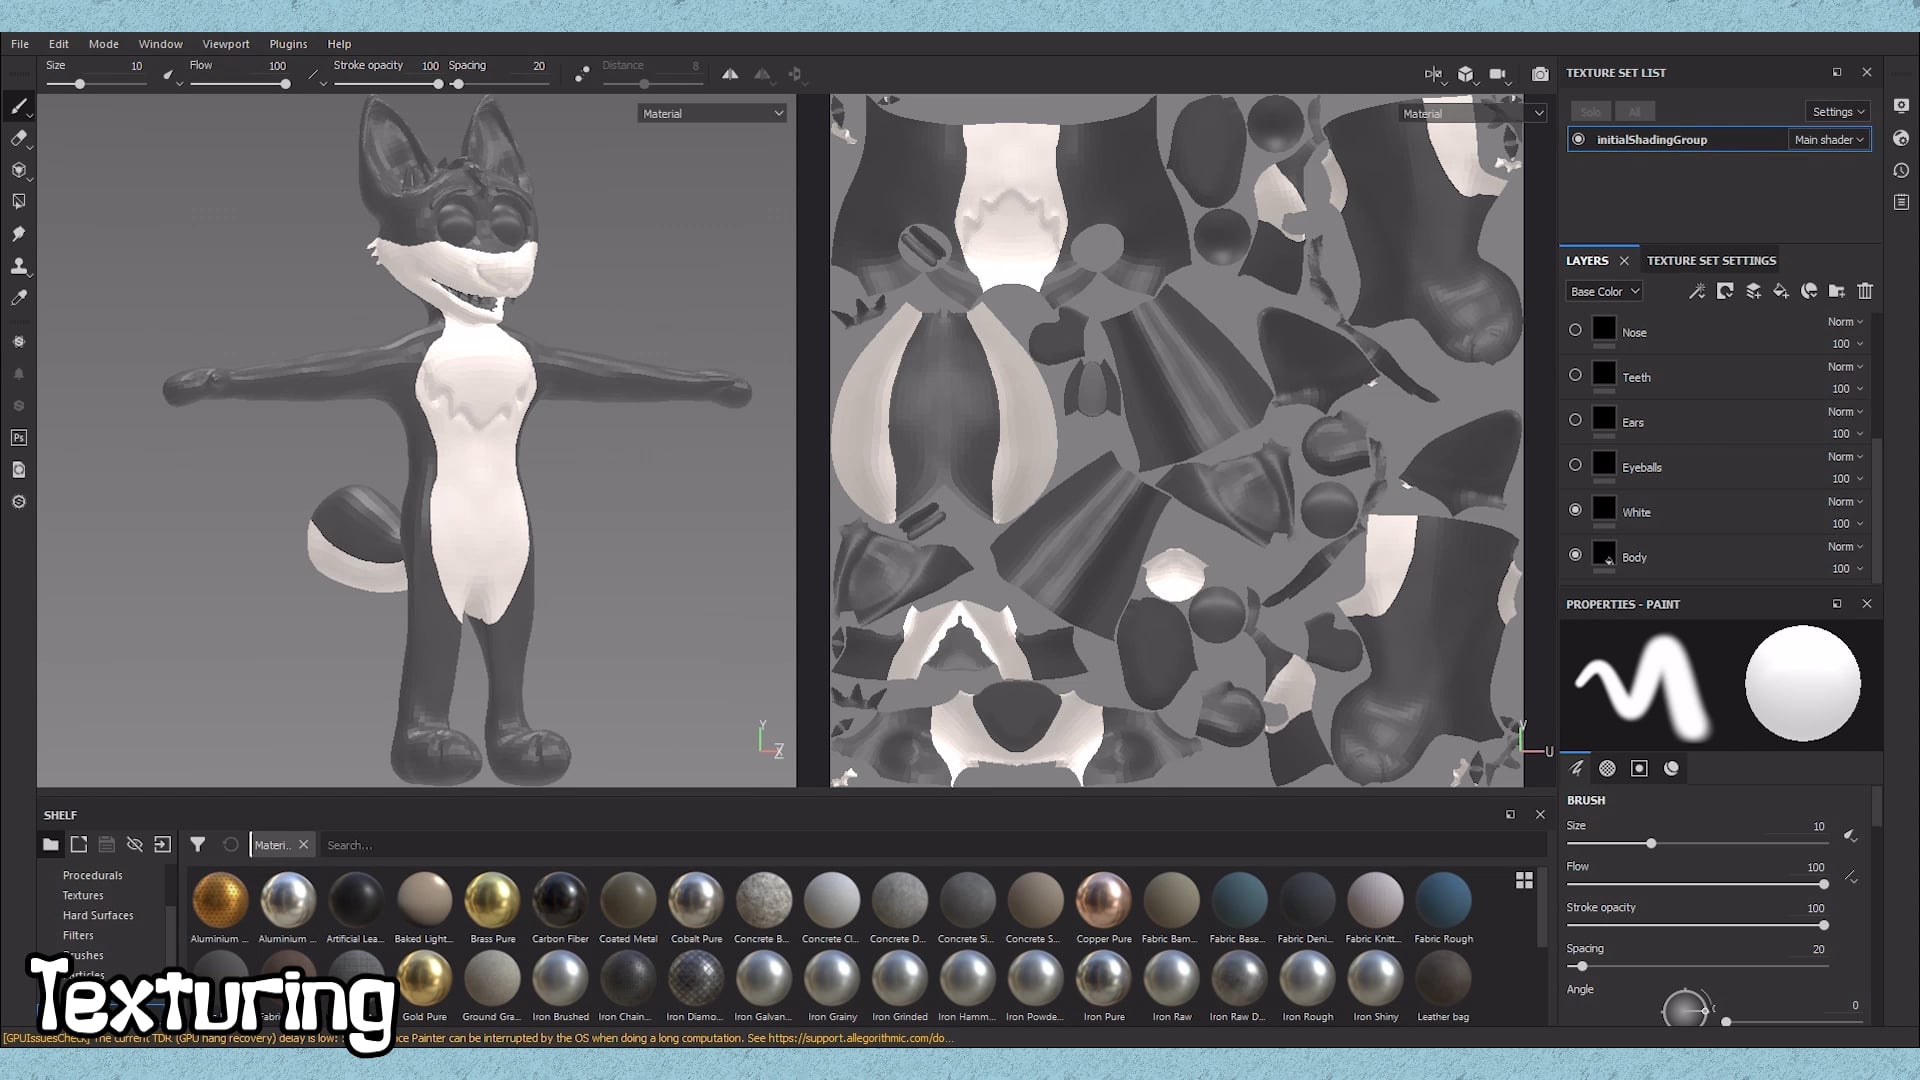Select the Clone stamp tool

tap(18, 266)
